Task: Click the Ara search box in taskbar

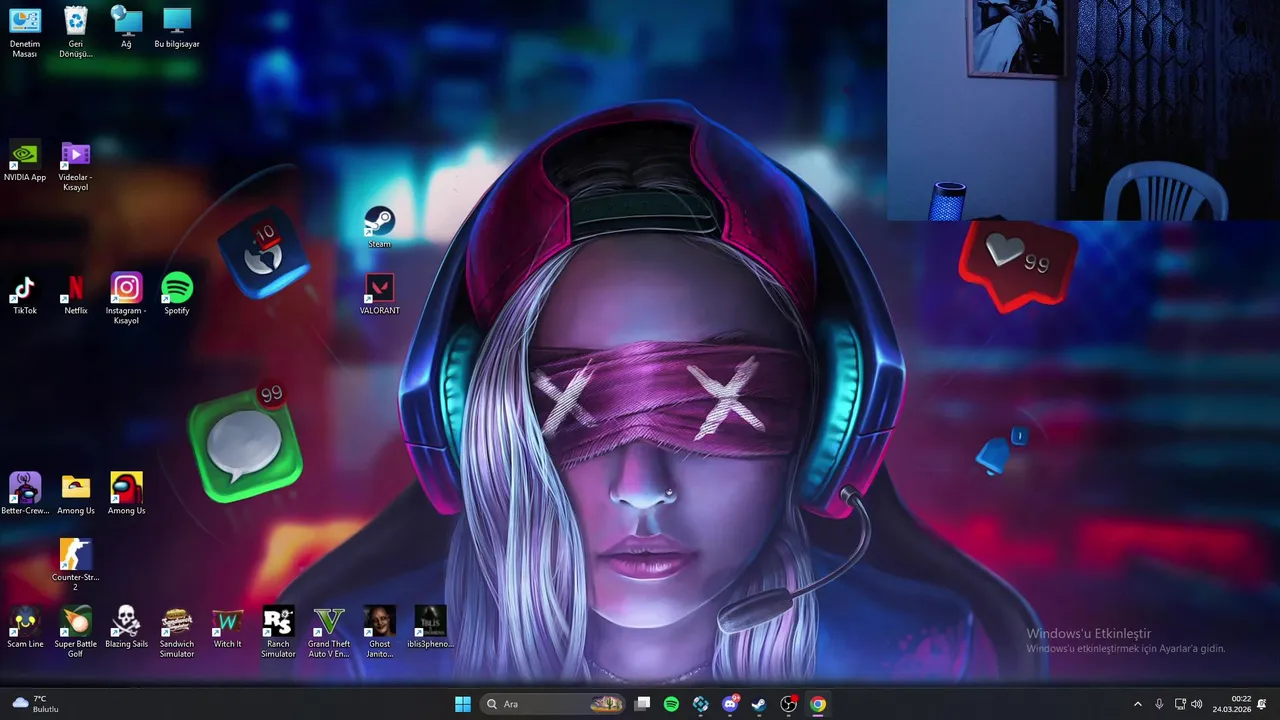Action: [x=555, y=704]
